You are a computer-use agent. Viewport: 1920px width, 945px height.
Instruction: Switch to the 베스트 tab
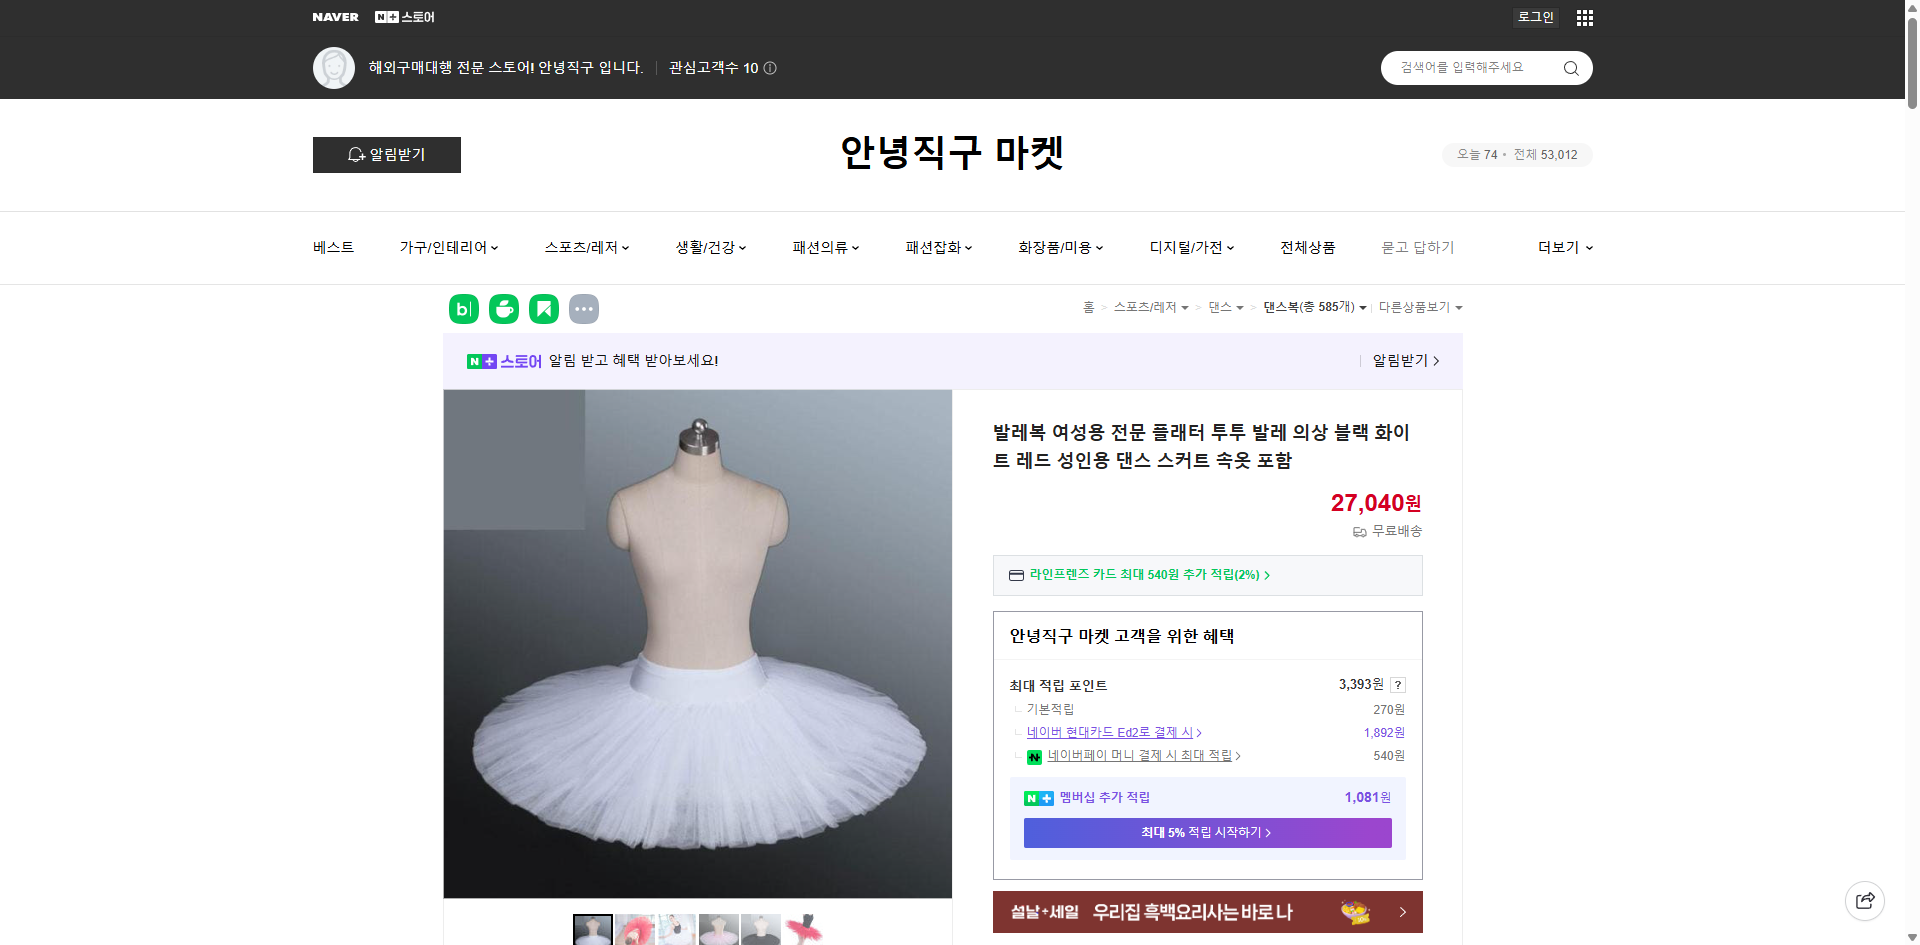click(332, 247)
